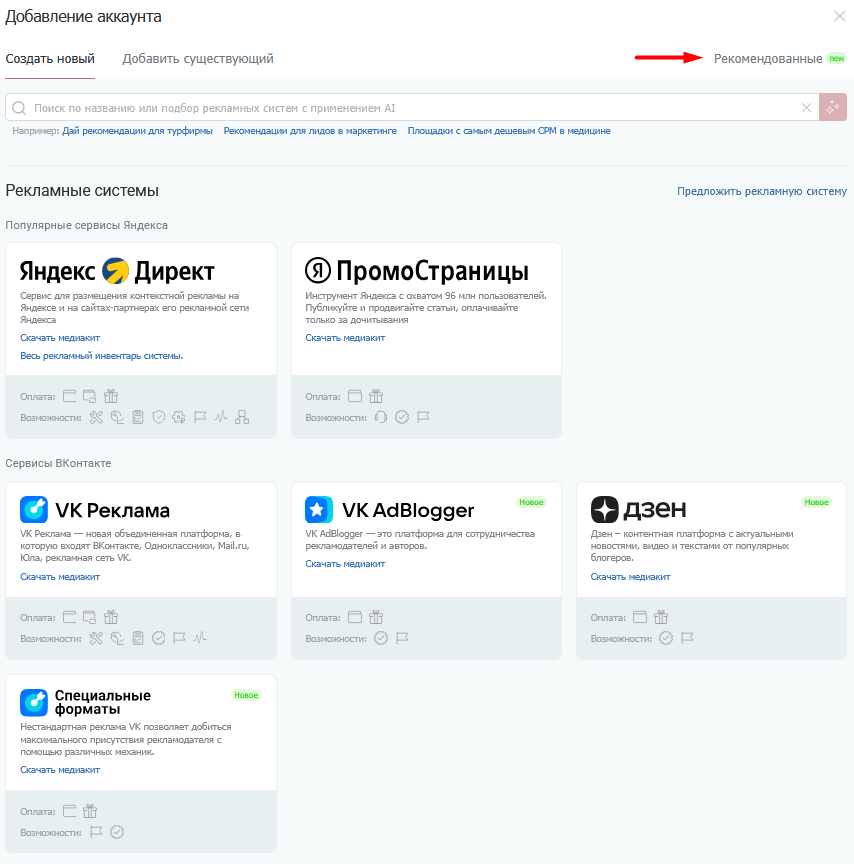The height and width of the screenshot is (864, 854).
Task: Click tools capability icon in VK Реклама card
Action: 96,638
